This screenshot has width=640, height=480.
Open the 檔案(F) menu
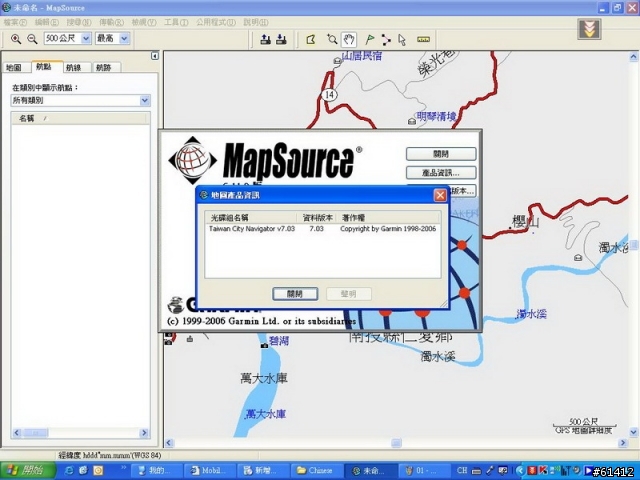click(15, 22)
